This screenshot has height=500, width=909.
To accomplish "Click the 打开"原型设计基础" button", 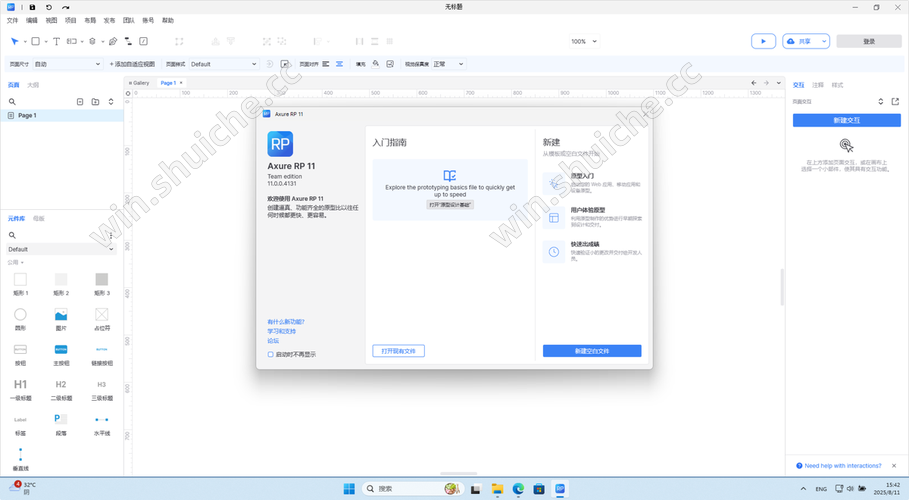I will 450,205.
